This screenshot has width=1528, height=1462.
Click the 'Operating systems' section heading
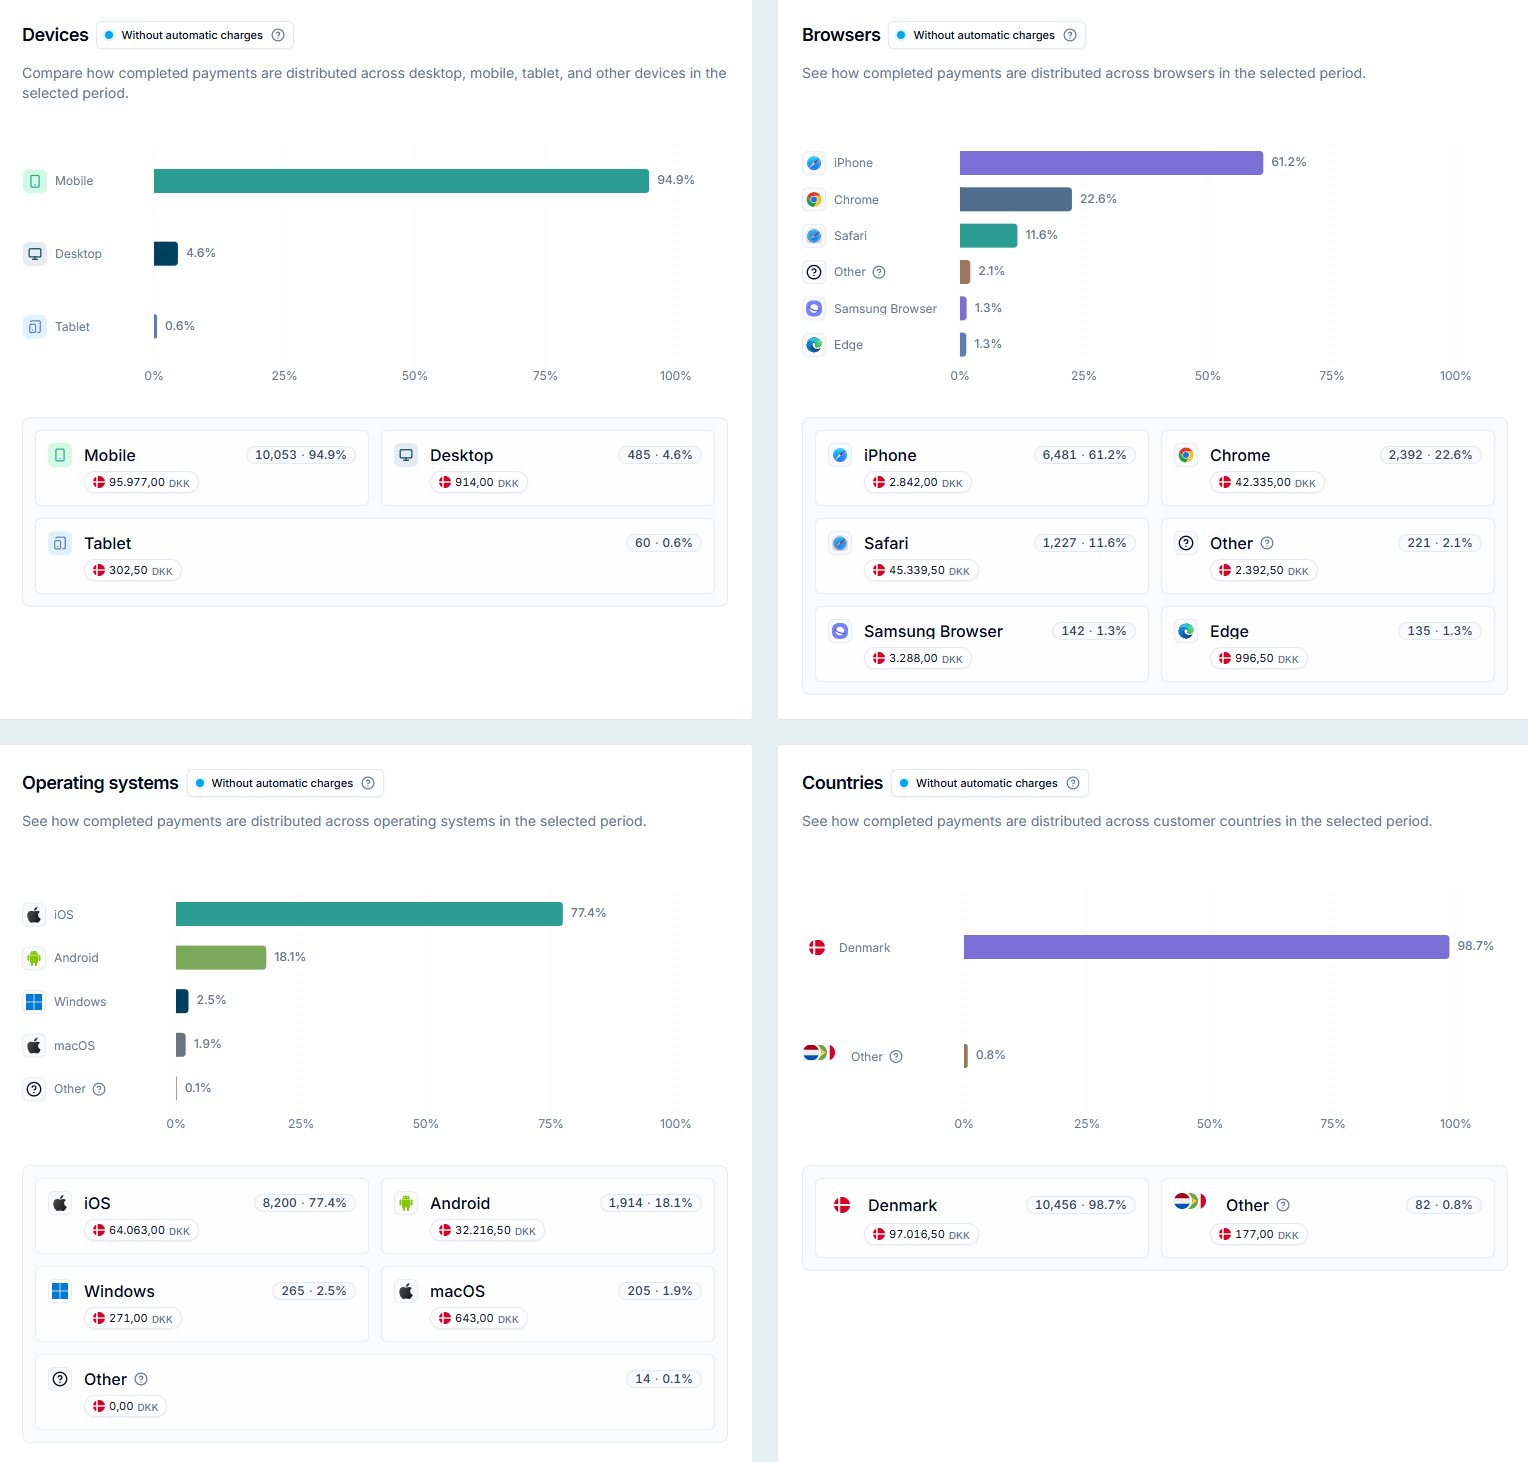(100, 783)
